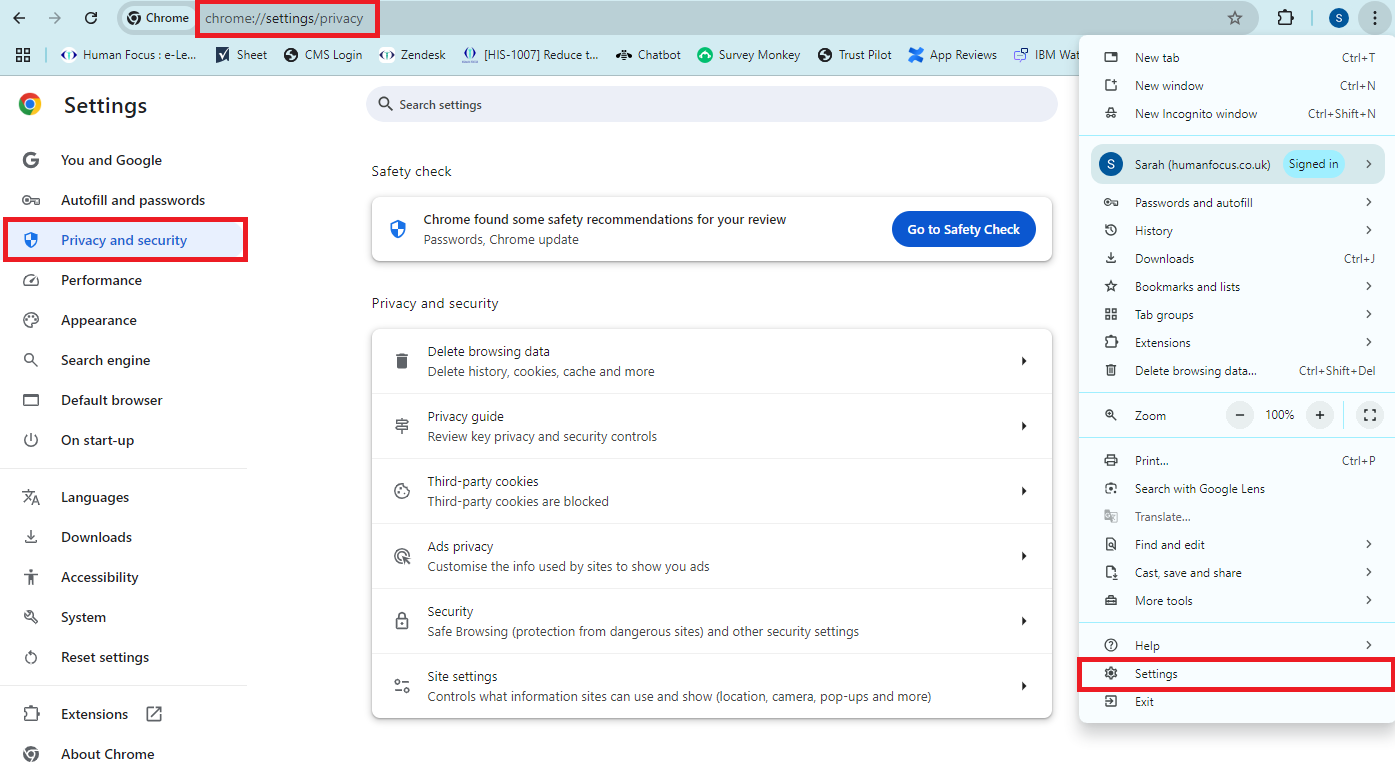
Task: Decrease zoom with the minus button
Action: (x=1240, y=415)
